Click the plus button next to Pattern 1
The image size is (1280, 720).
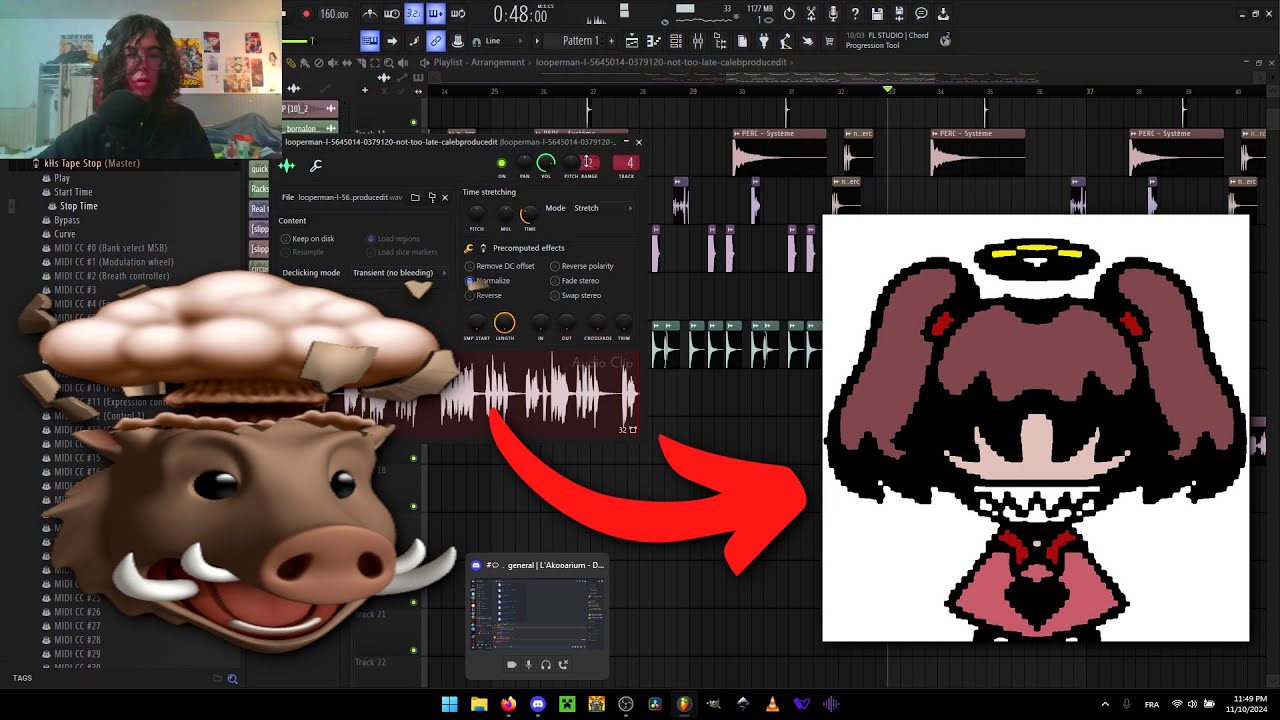tap(613, 41)
